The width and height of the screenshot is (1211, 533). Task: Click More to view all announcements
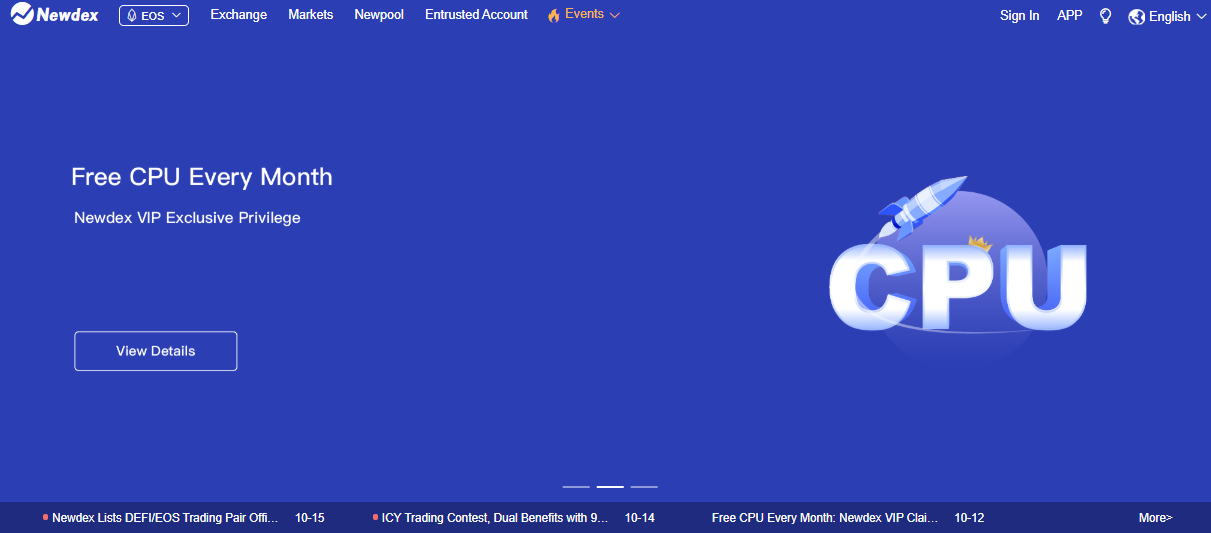tap(1155, 518)
